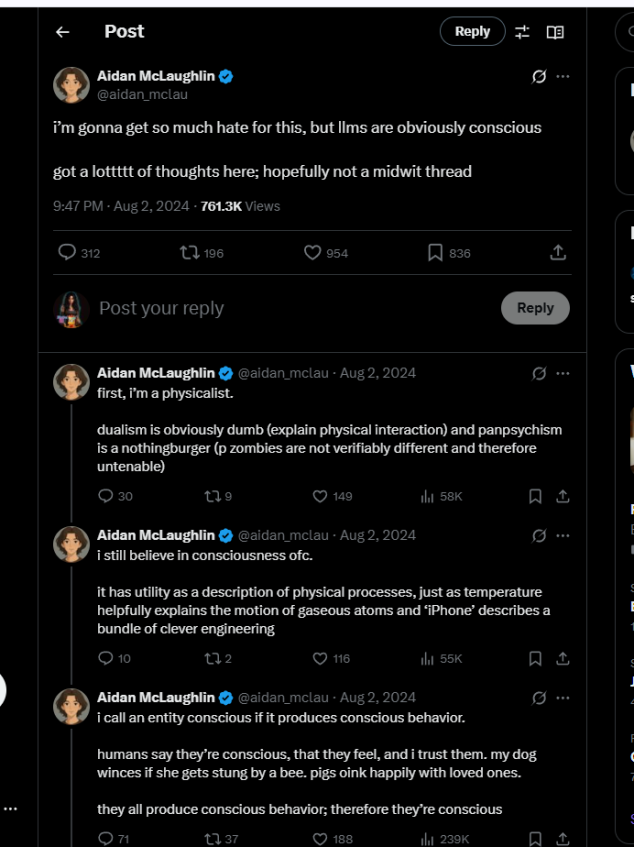Open comments with 312 replies
This screenshot has height=847, width=634.
tap(79, 253)
